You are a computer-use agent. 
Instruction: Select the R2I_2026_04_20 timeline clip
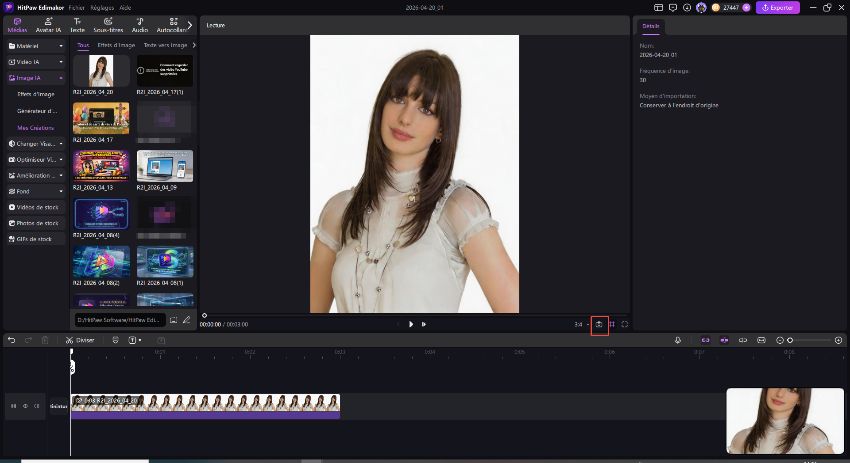205,406
